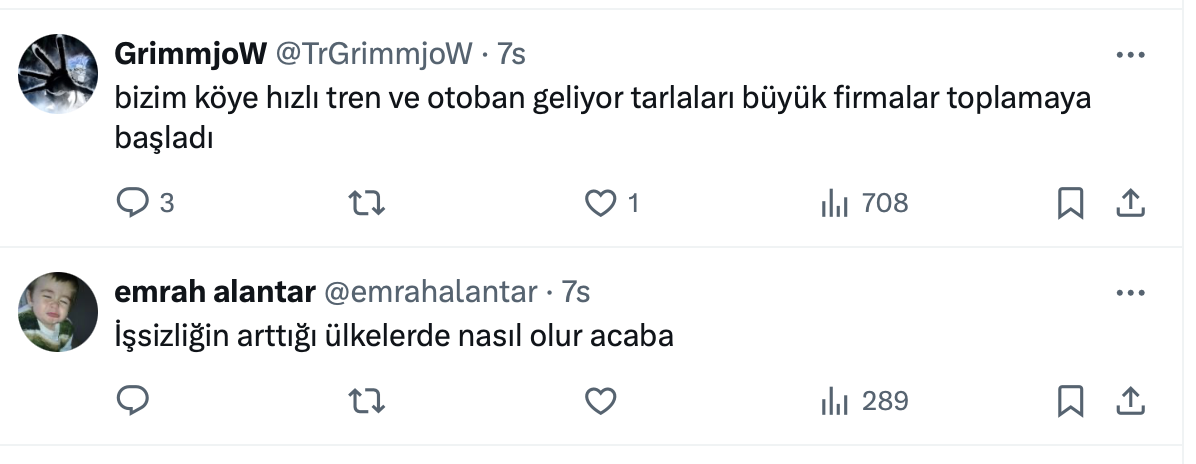Open more options for GrimmjoW's tweet
The height and width of the screenshot is (464, 1196).
click(1129, 54)
